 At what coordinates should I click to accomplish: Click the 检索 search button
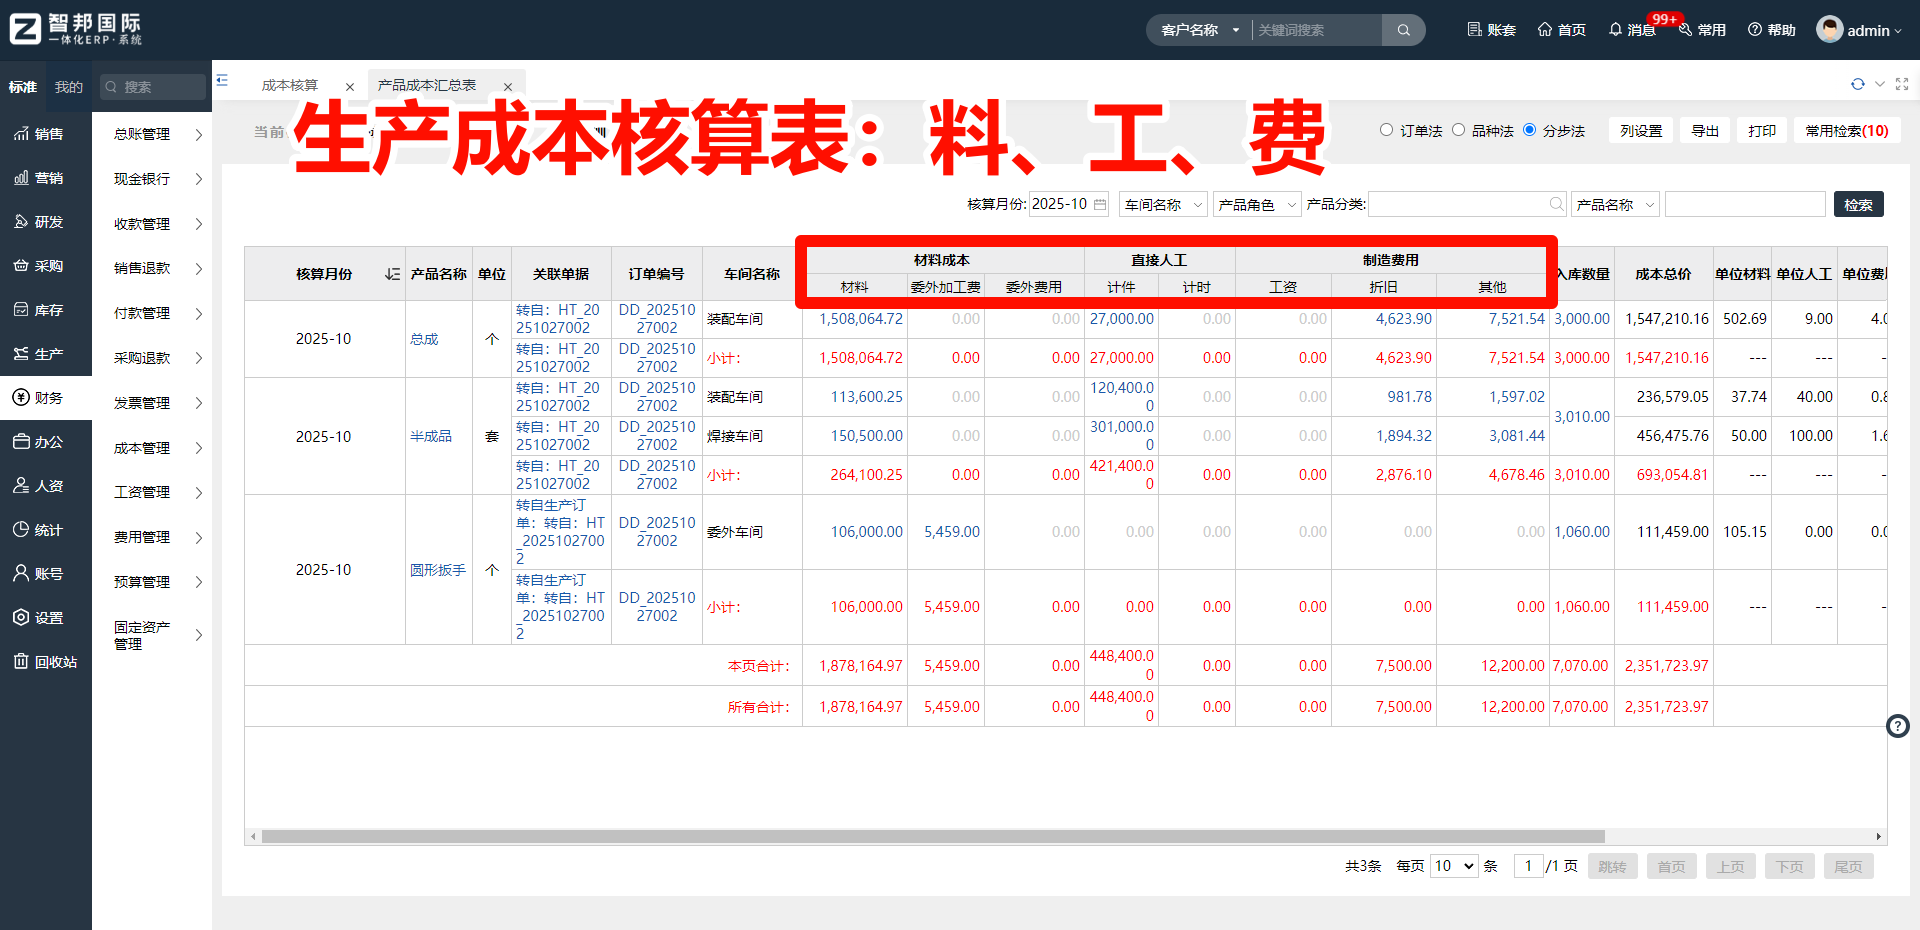[1859, 204]
